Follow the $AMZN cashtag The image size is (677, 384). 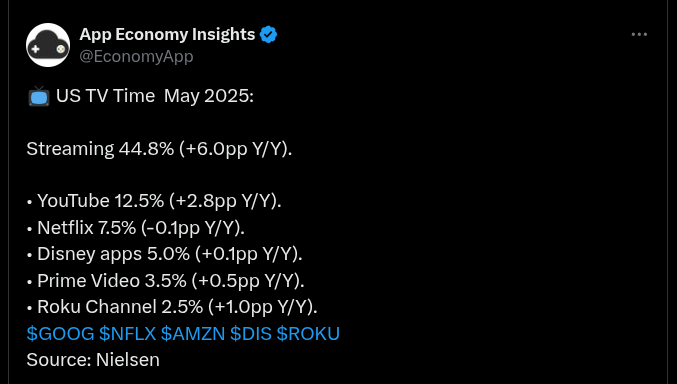coord(193,333)
